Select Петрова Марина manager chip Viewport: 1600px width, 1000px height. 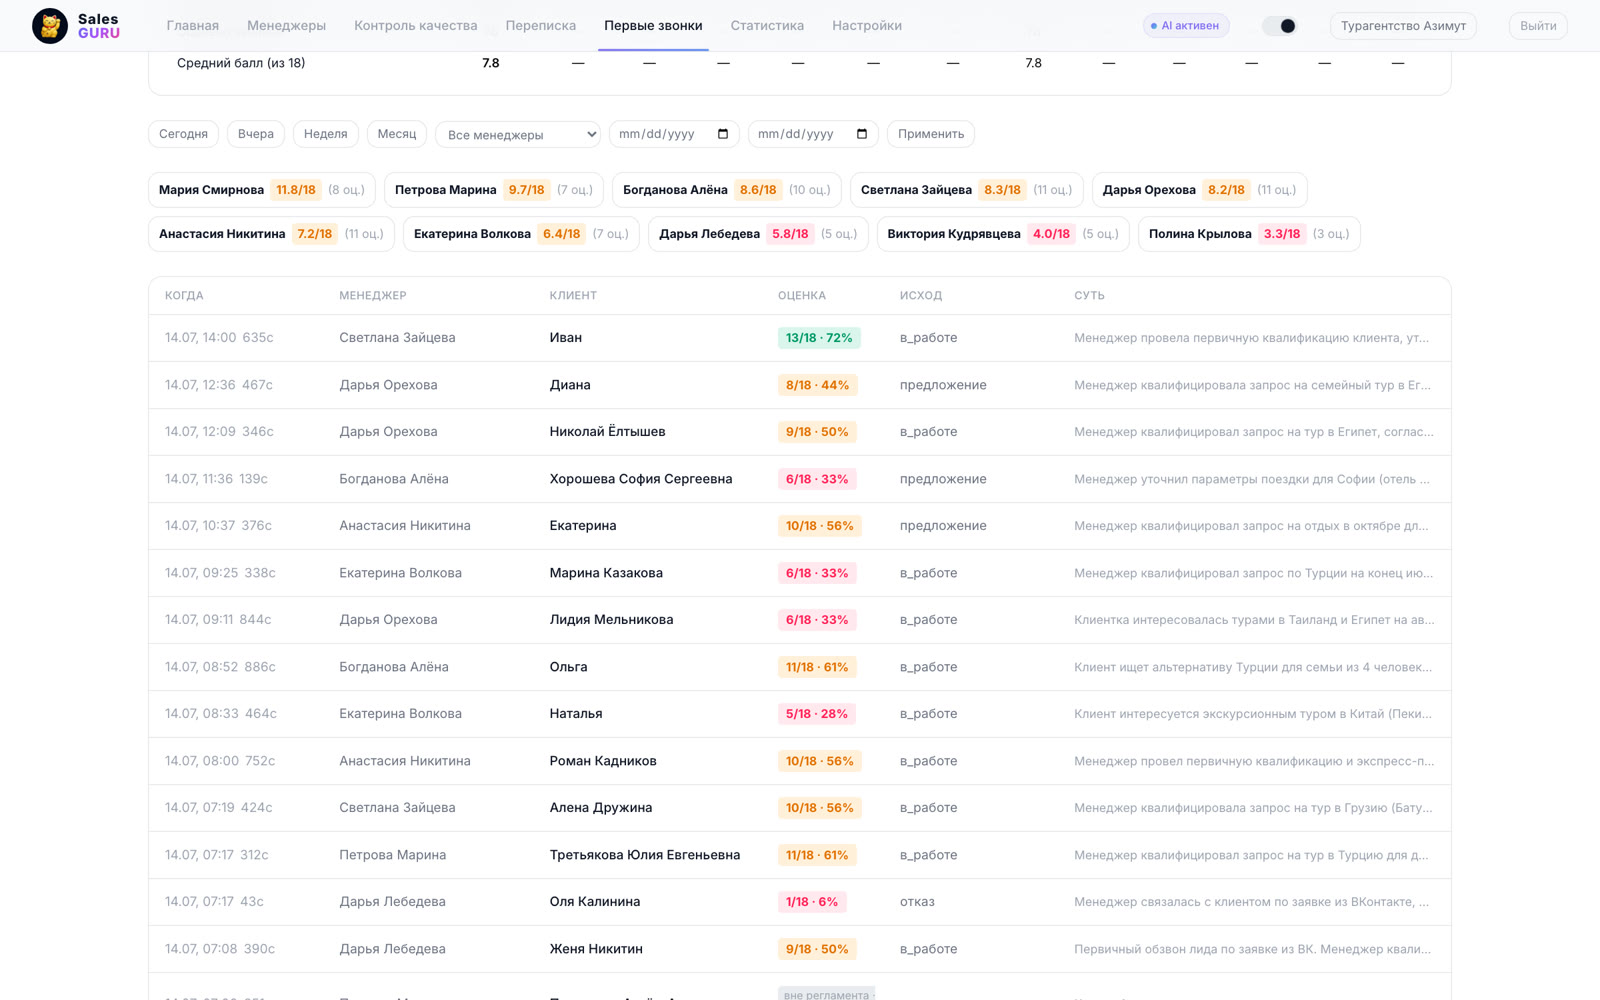point(494,190)
